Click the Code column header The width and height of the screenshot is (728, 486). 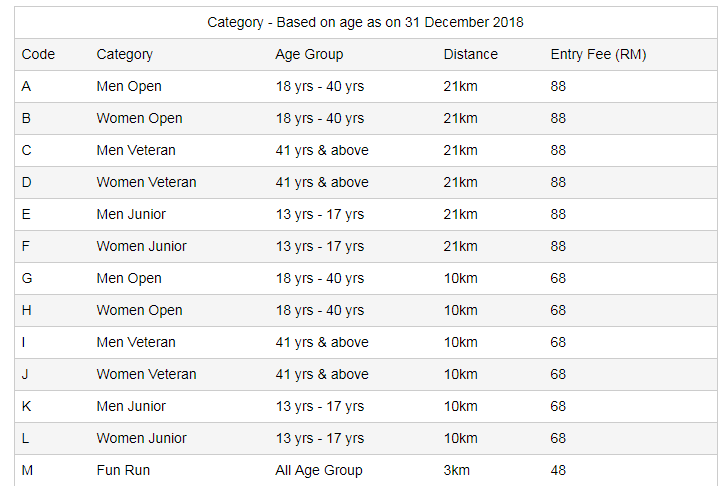click(x=38, y=54)
